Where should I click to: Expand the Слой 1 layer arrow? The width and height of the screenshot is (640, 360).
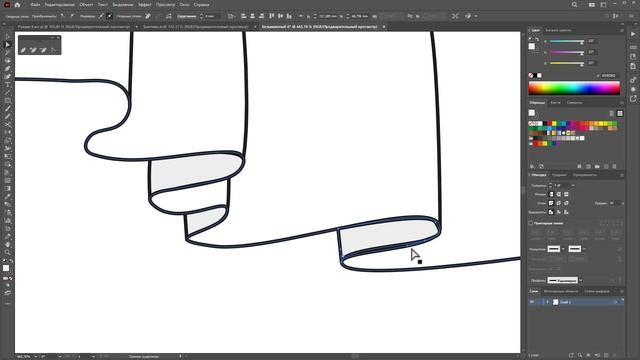pos(547,302)
